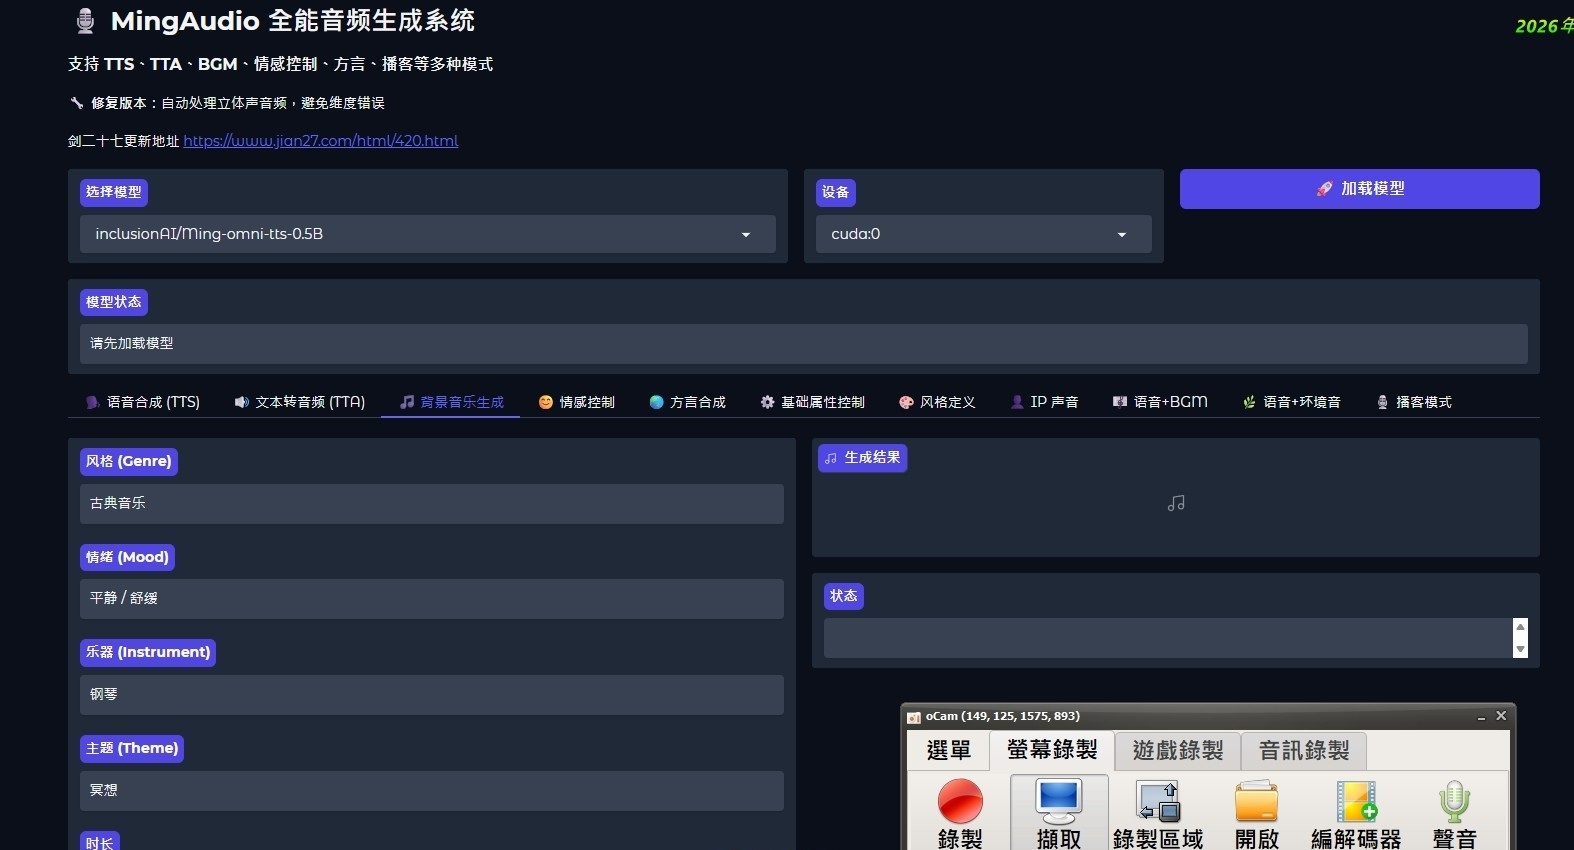Open the 设备 device dropdown showing cuda:0
Image resolution: width=1574 pixels, height=850 pixels.
tap(984, 234)
